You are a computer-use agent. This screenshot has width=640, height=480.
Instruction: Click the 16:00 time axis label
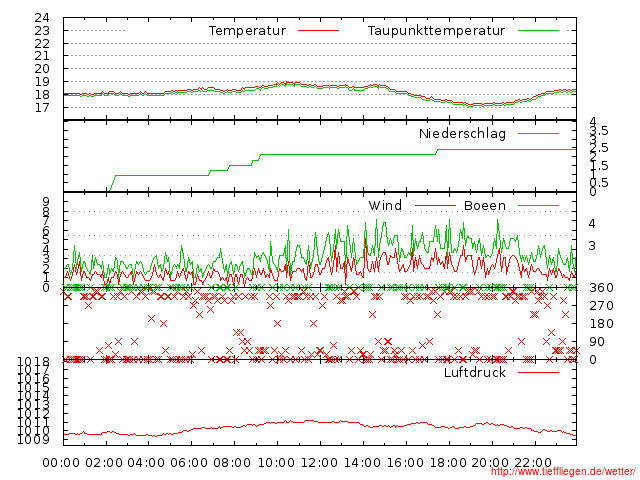click(x=405, y=463)
